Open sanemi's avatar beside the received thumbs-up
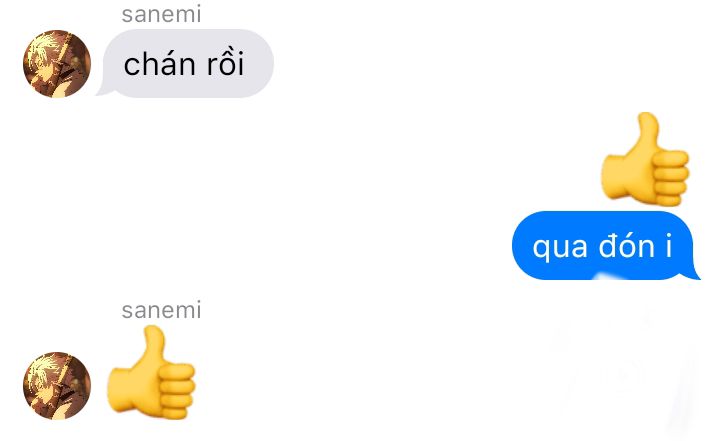Screen dimensions: 718x441 57,386
